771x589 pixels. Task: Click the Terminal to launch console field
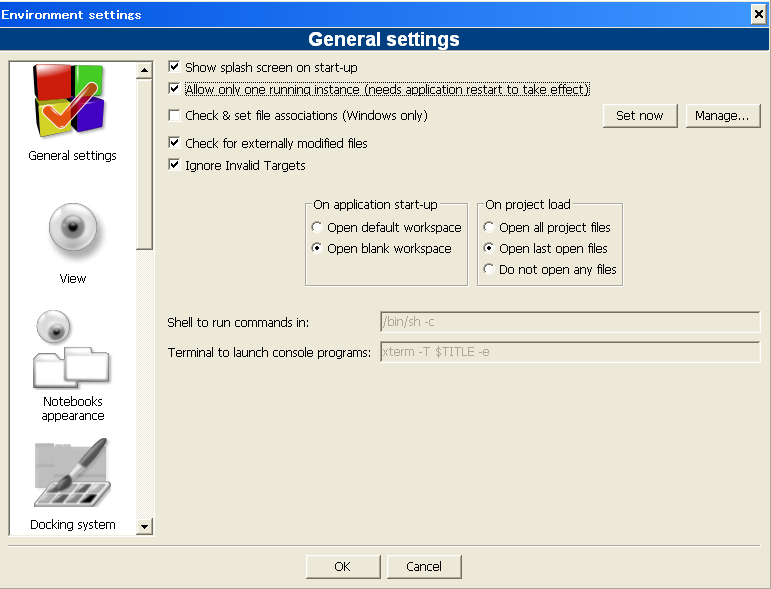570,352
